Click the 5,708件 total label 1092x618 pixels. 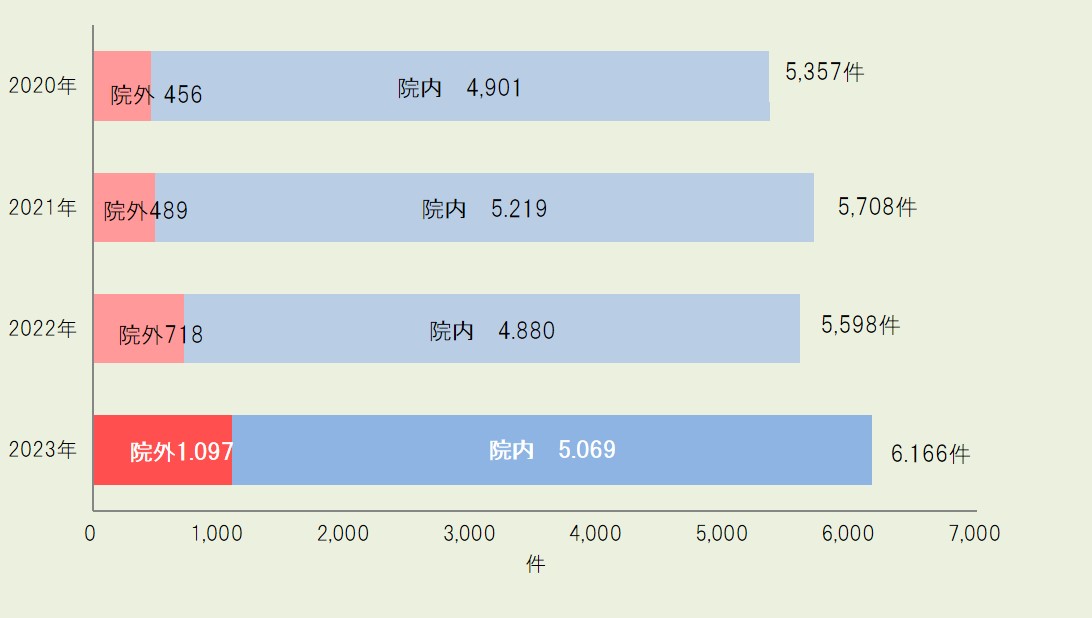[x=877, y=206]
